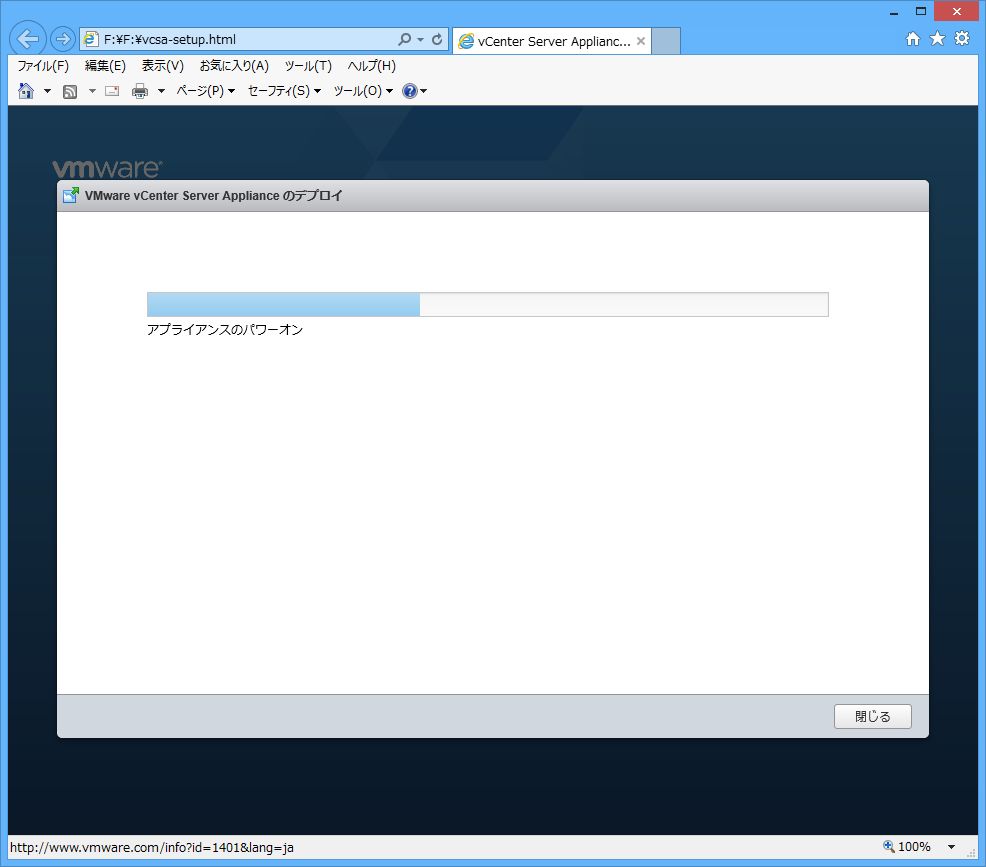Expand the Help icon dropdown arrow

point(423,92)
